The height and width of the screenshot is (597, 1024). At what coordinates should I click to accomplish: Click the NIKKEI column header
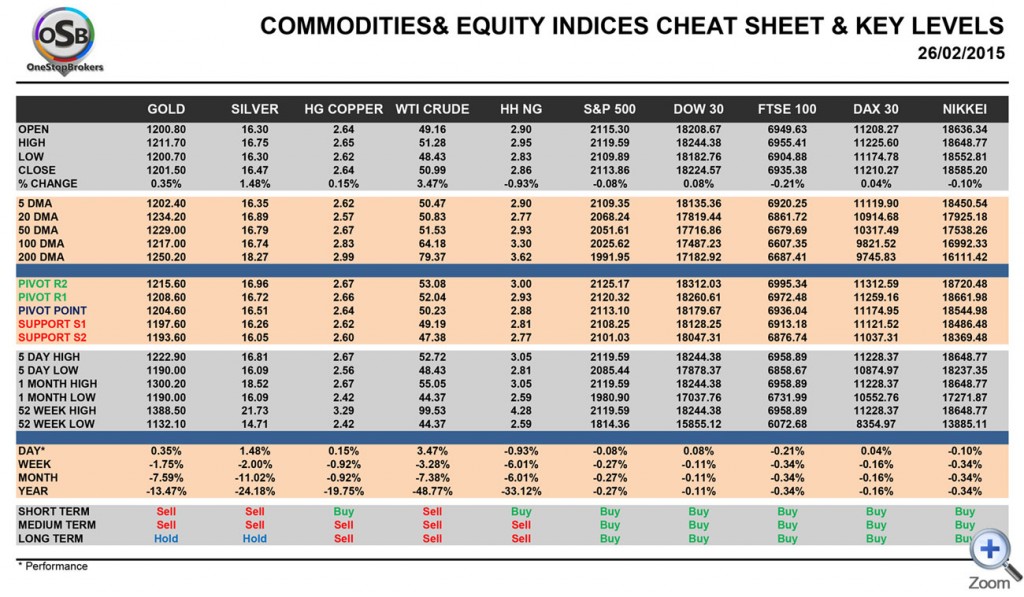tap(964, 108)
